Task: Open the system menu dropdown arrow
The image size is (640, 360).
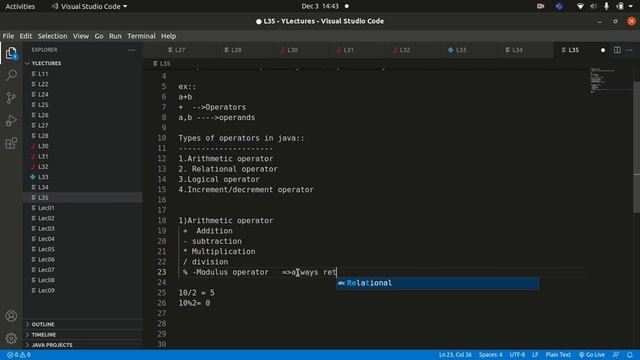Action: click(631, 6)
